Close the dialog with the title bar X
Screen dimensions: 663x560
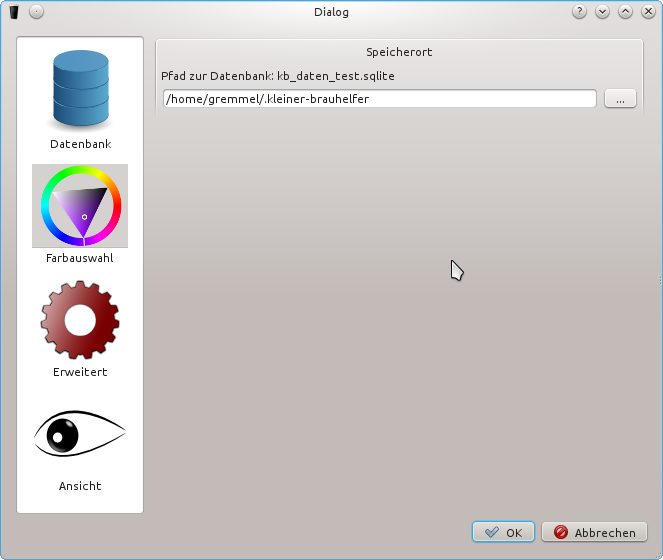pyautogui.click(x=648, y=12)
